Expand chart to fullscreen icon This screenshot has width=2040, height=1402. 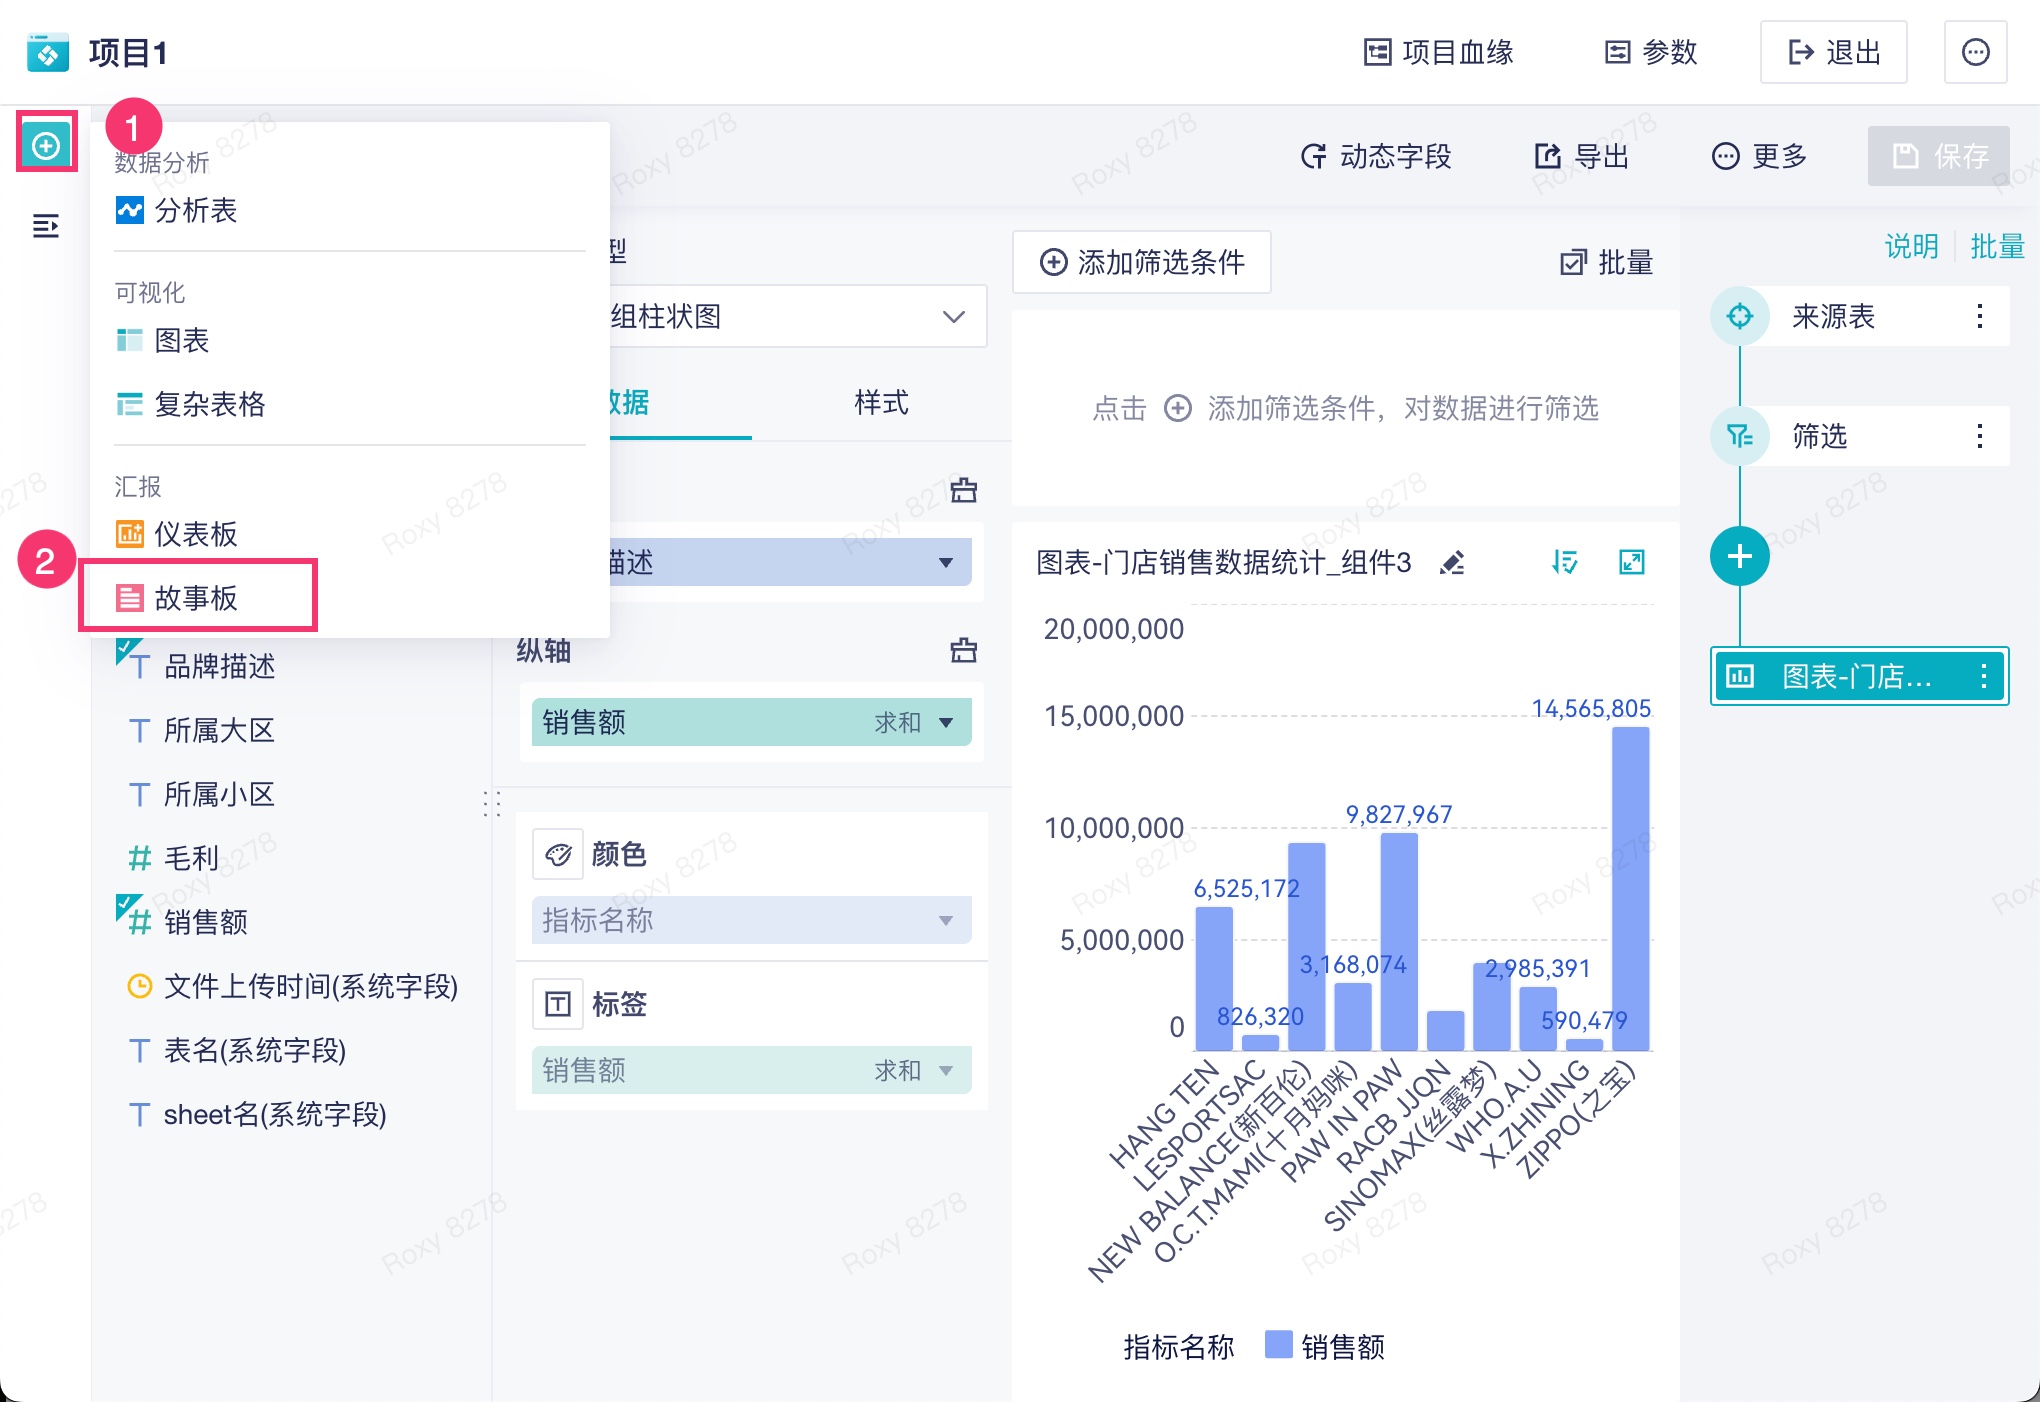click(x=1632, y=563)
